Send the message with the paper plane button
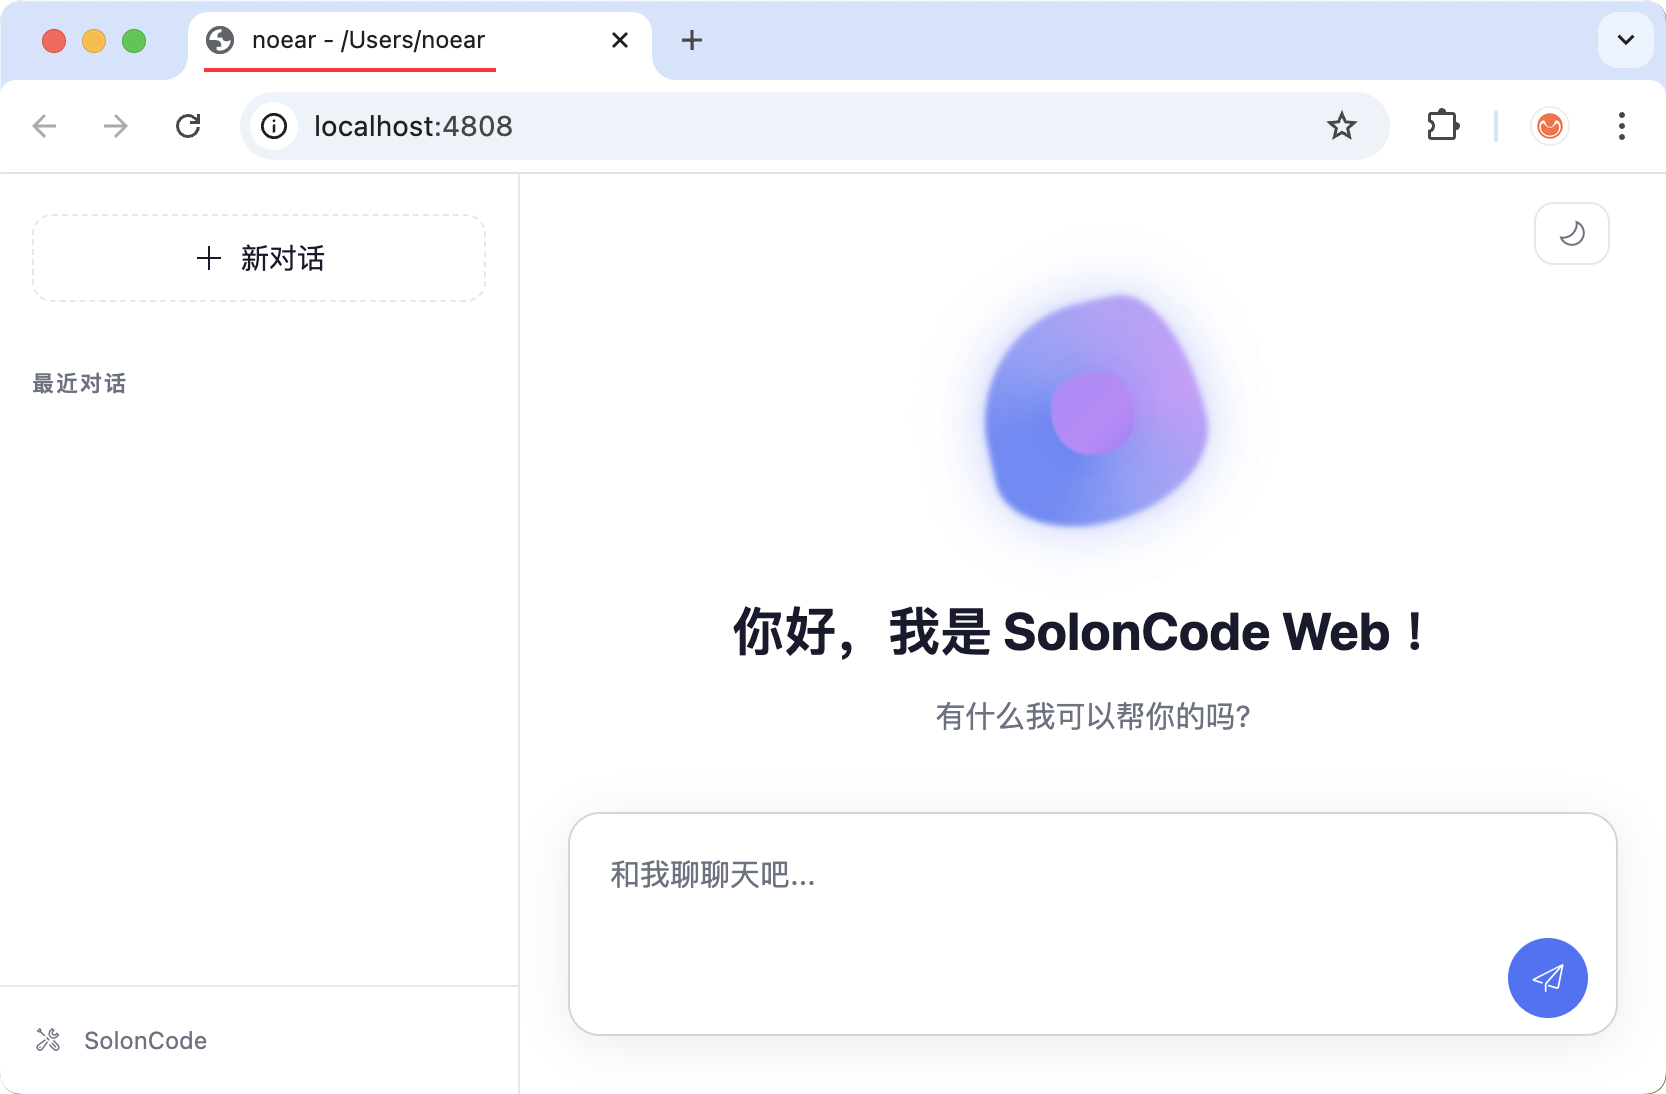The width and height of the screenshot is (1666, 1094). tap(1547, 978)
